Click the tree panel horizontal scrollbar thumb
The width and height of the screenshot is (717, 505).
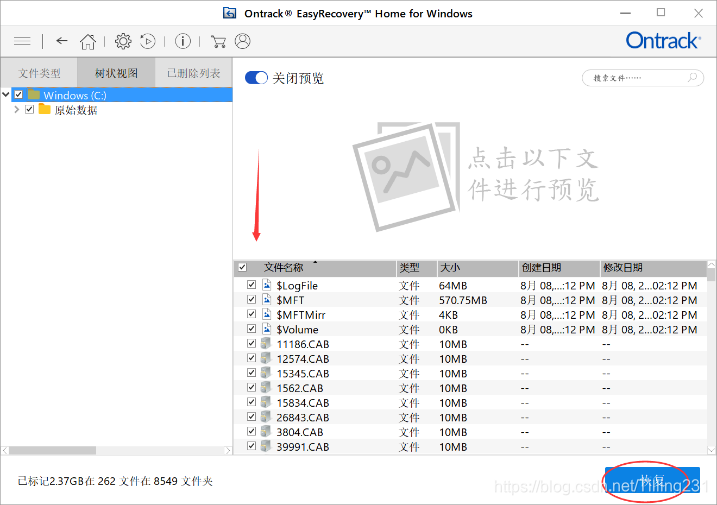point(52,451)
